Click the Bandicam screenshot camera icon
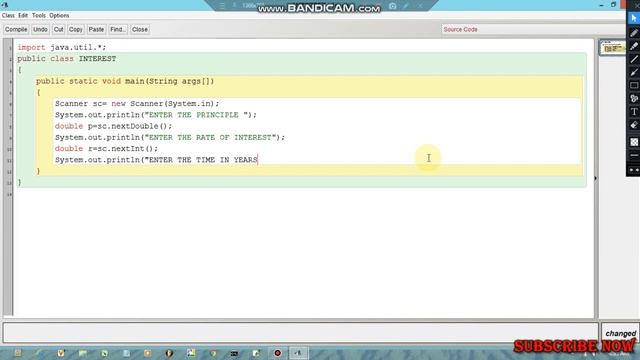The height and width of the screenshot is (360, 640). coord(393,6)
